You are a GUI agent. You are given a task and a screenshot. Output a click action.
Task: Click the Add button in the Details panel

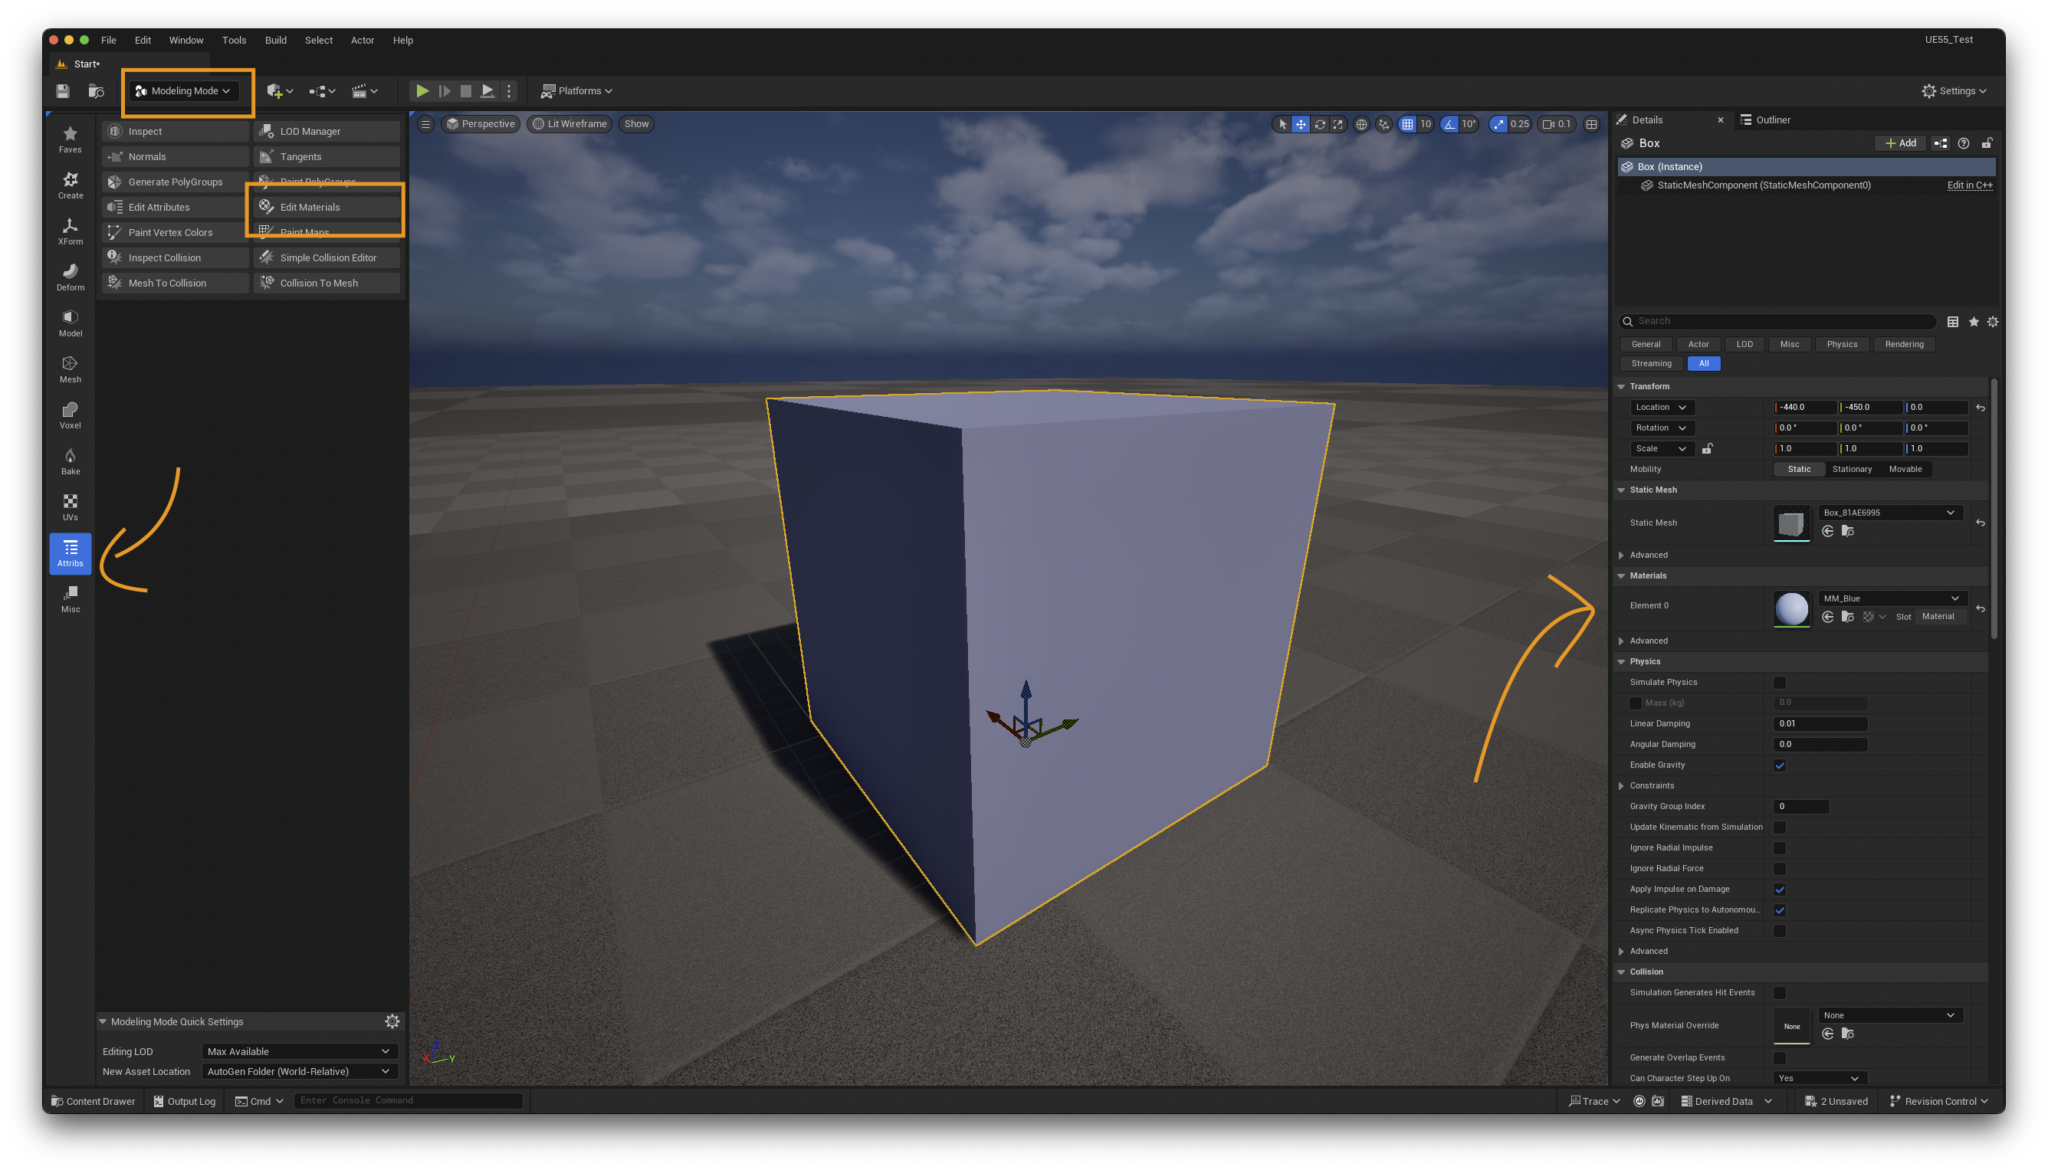coord(1899,143)
